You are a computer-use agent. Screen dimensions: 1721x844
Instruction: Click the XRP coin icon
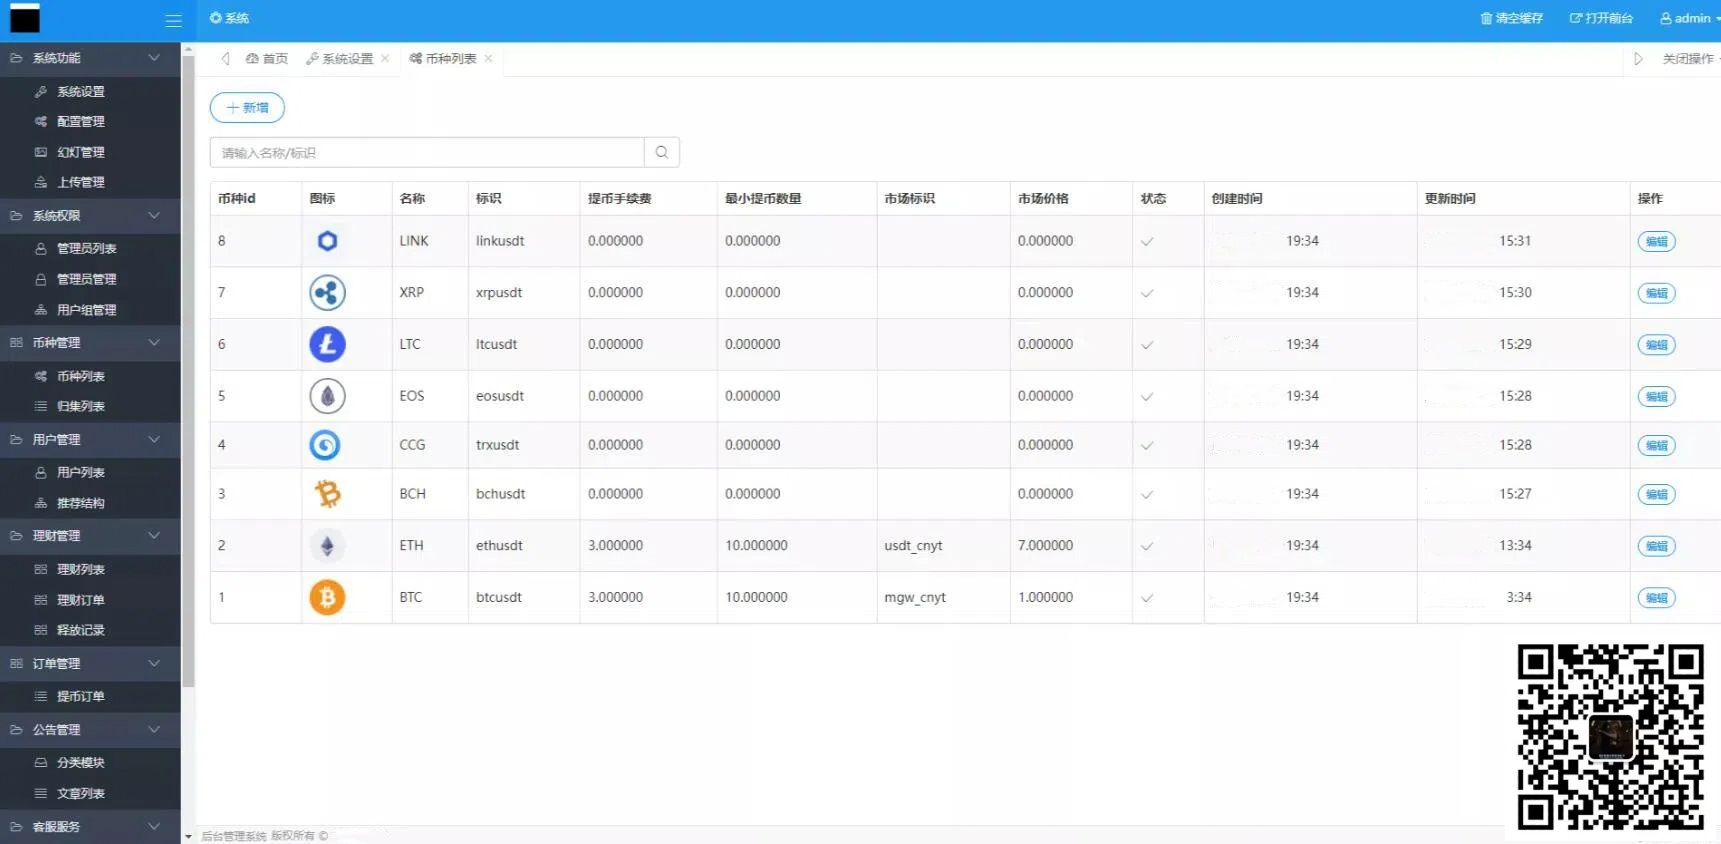point(327,293)
